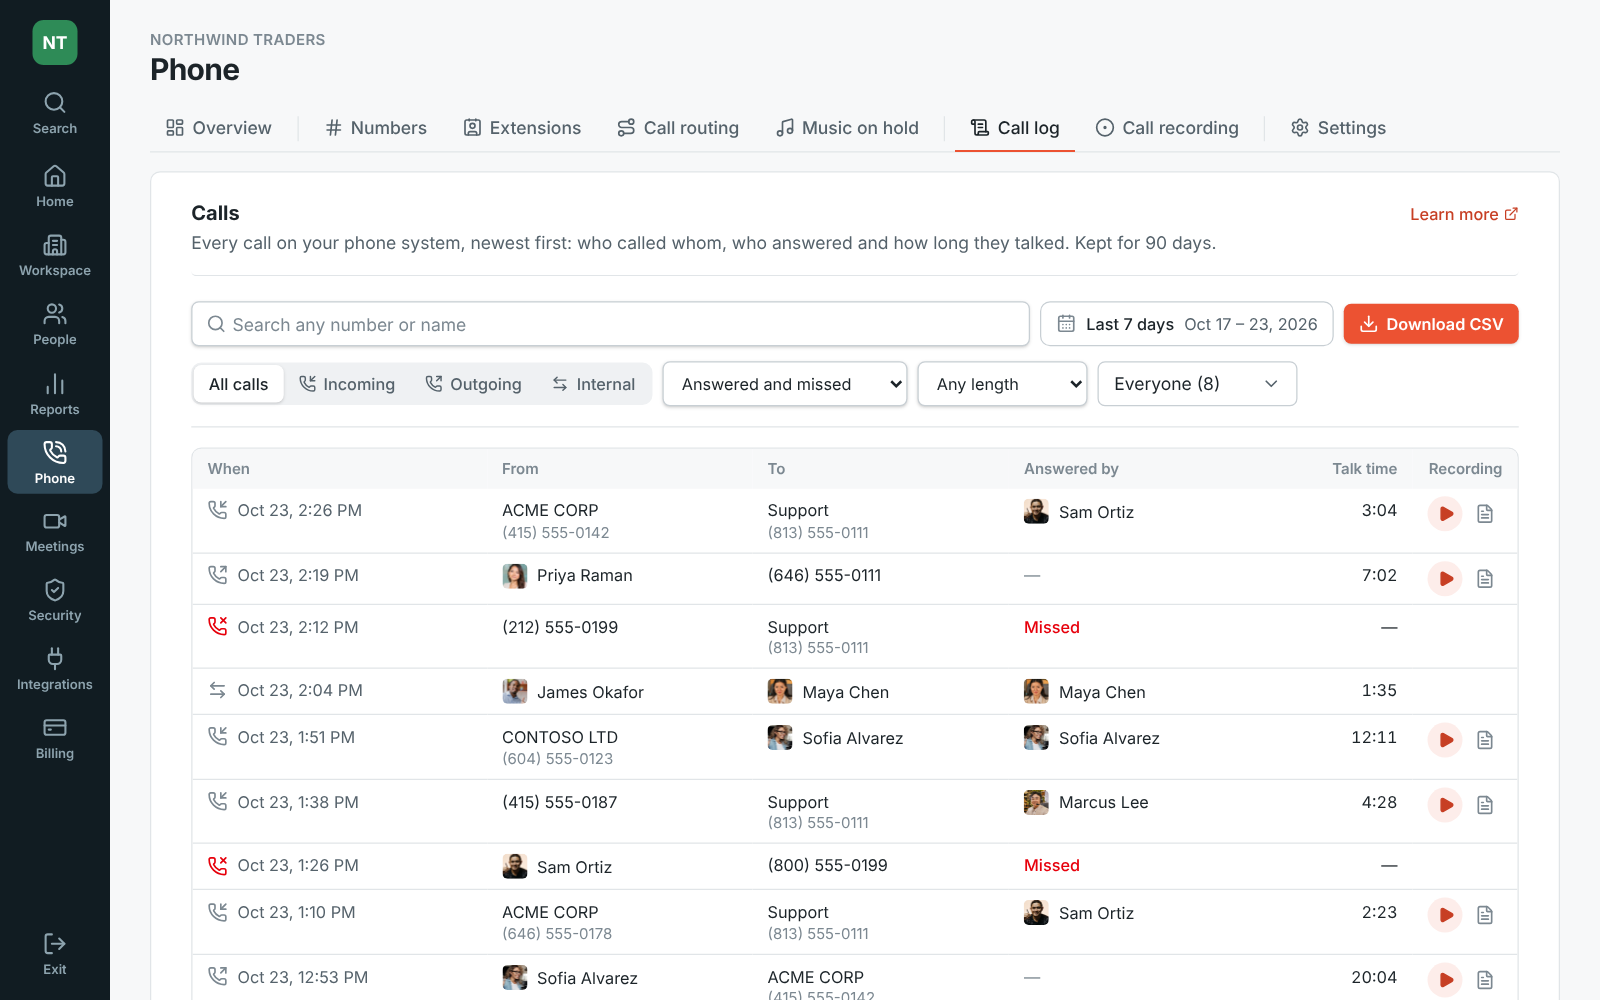
Task: Click Missed status on the 2:12 PM call
Action: click(1052, 627)
